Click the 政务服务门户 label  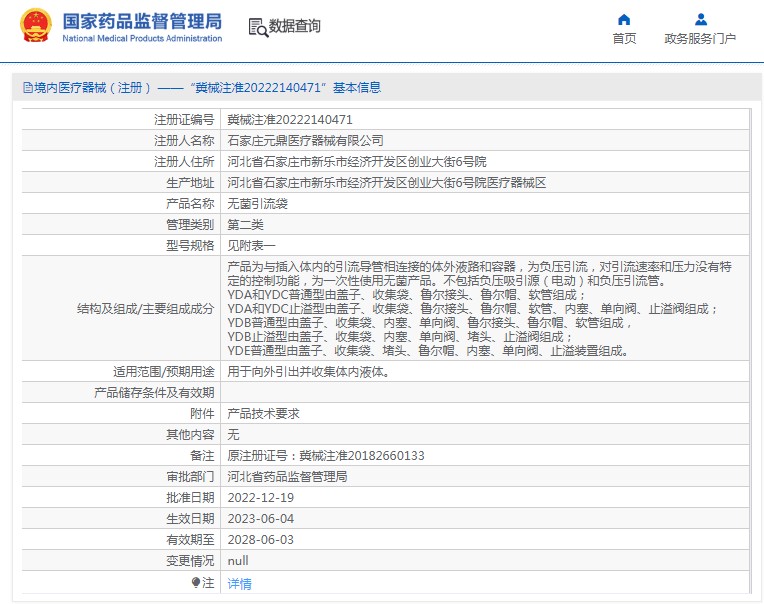click(x=700, y=38)
